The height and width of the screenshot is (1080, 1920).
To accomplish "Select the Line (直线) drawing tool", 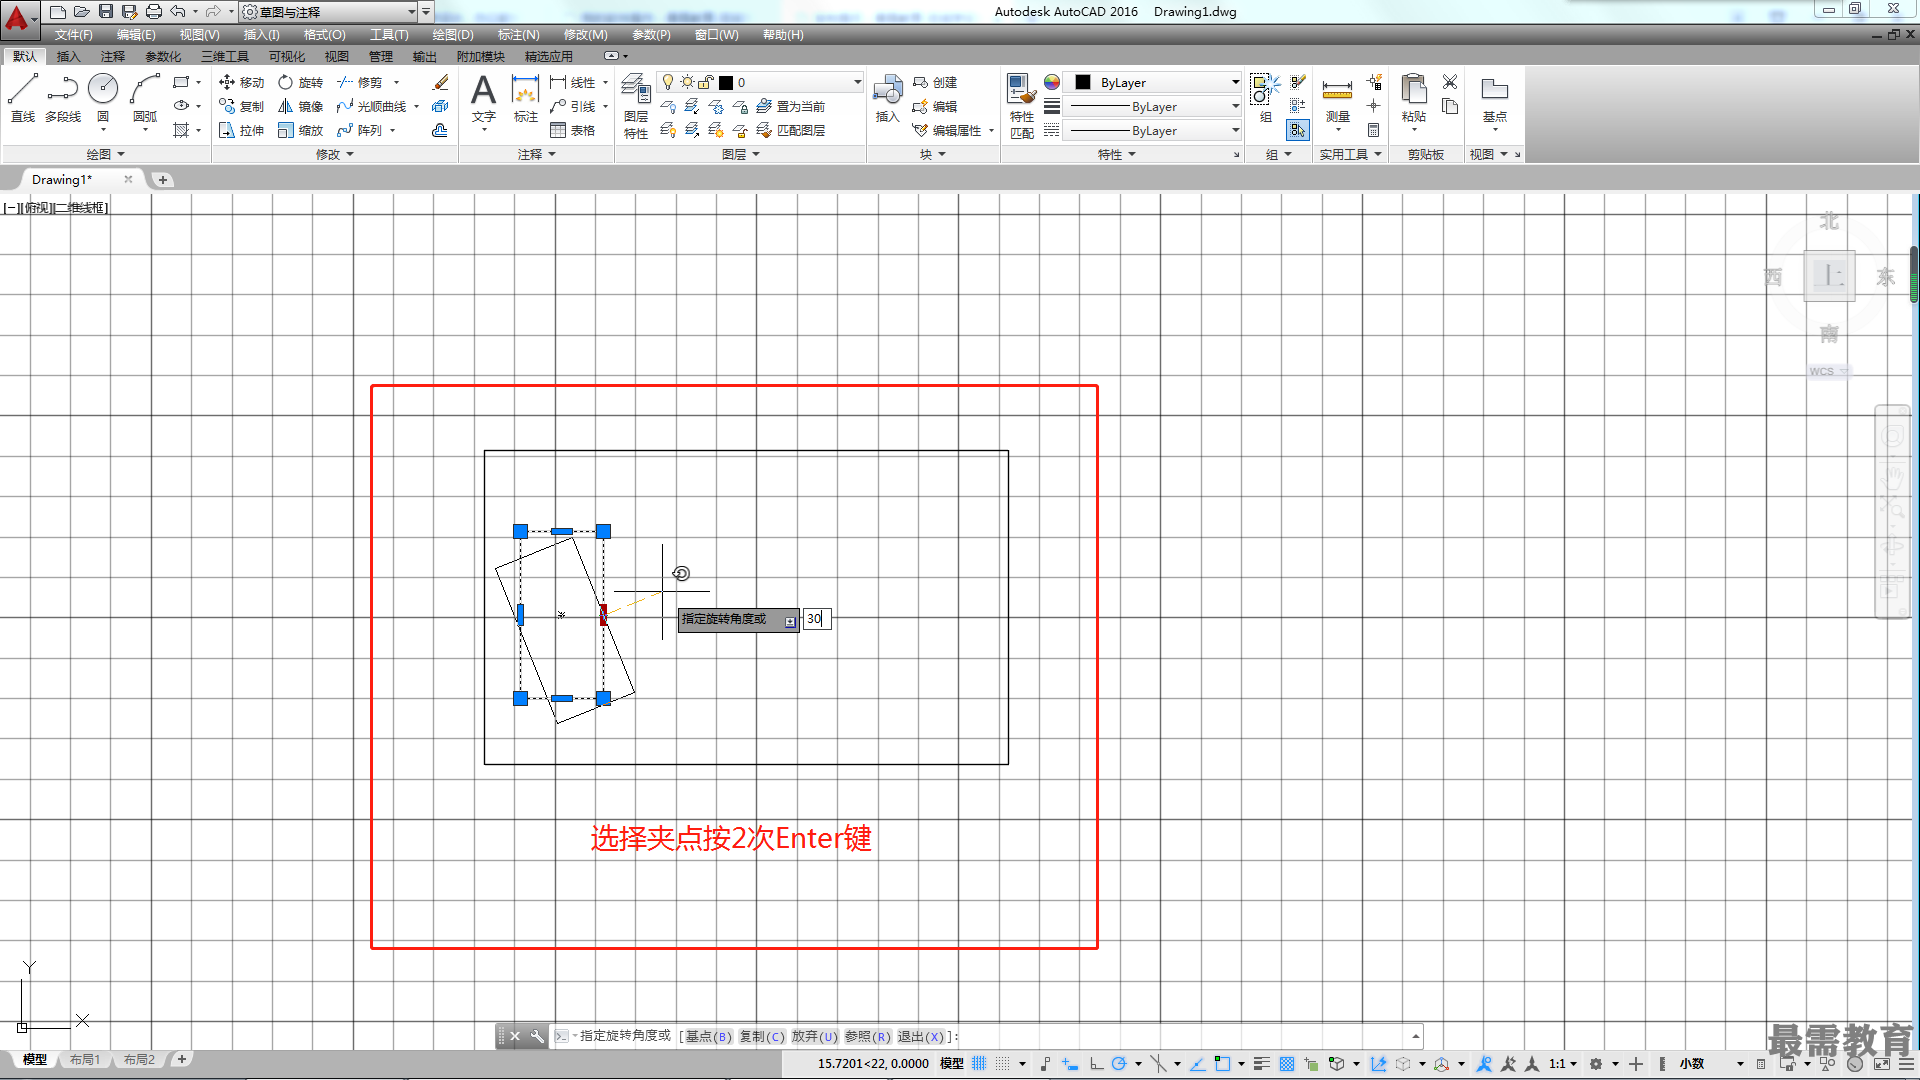I will pyautogui.click(x=23, y=98).
